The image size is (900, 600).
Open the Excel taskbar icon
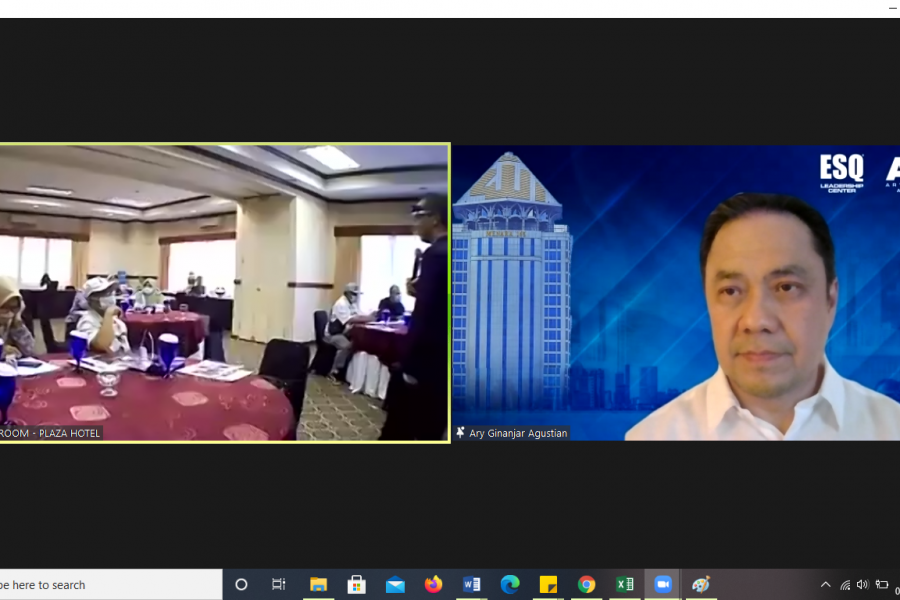click(x=625, y=585)
